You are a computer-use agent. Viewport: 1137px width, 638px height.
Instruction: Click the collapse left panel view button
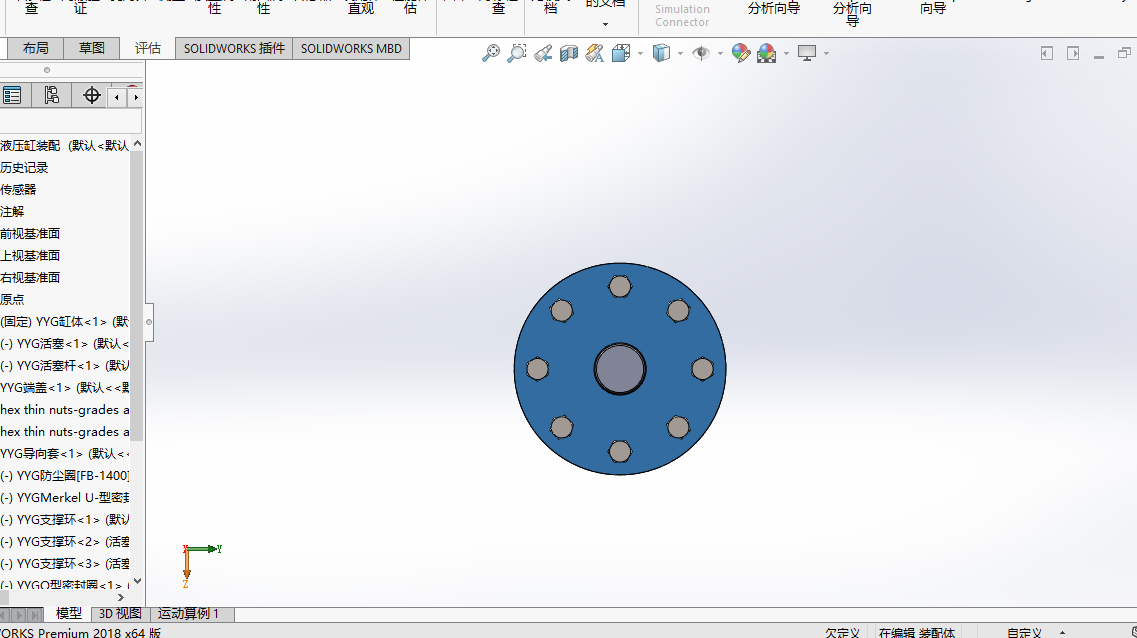click(1046, 53)
